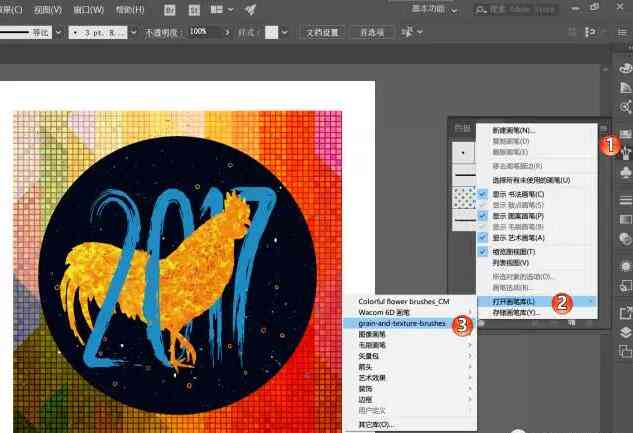Open Adobe Stock icon in the top bar
This screenshot has height=433, width=633.
pos(194,10)
